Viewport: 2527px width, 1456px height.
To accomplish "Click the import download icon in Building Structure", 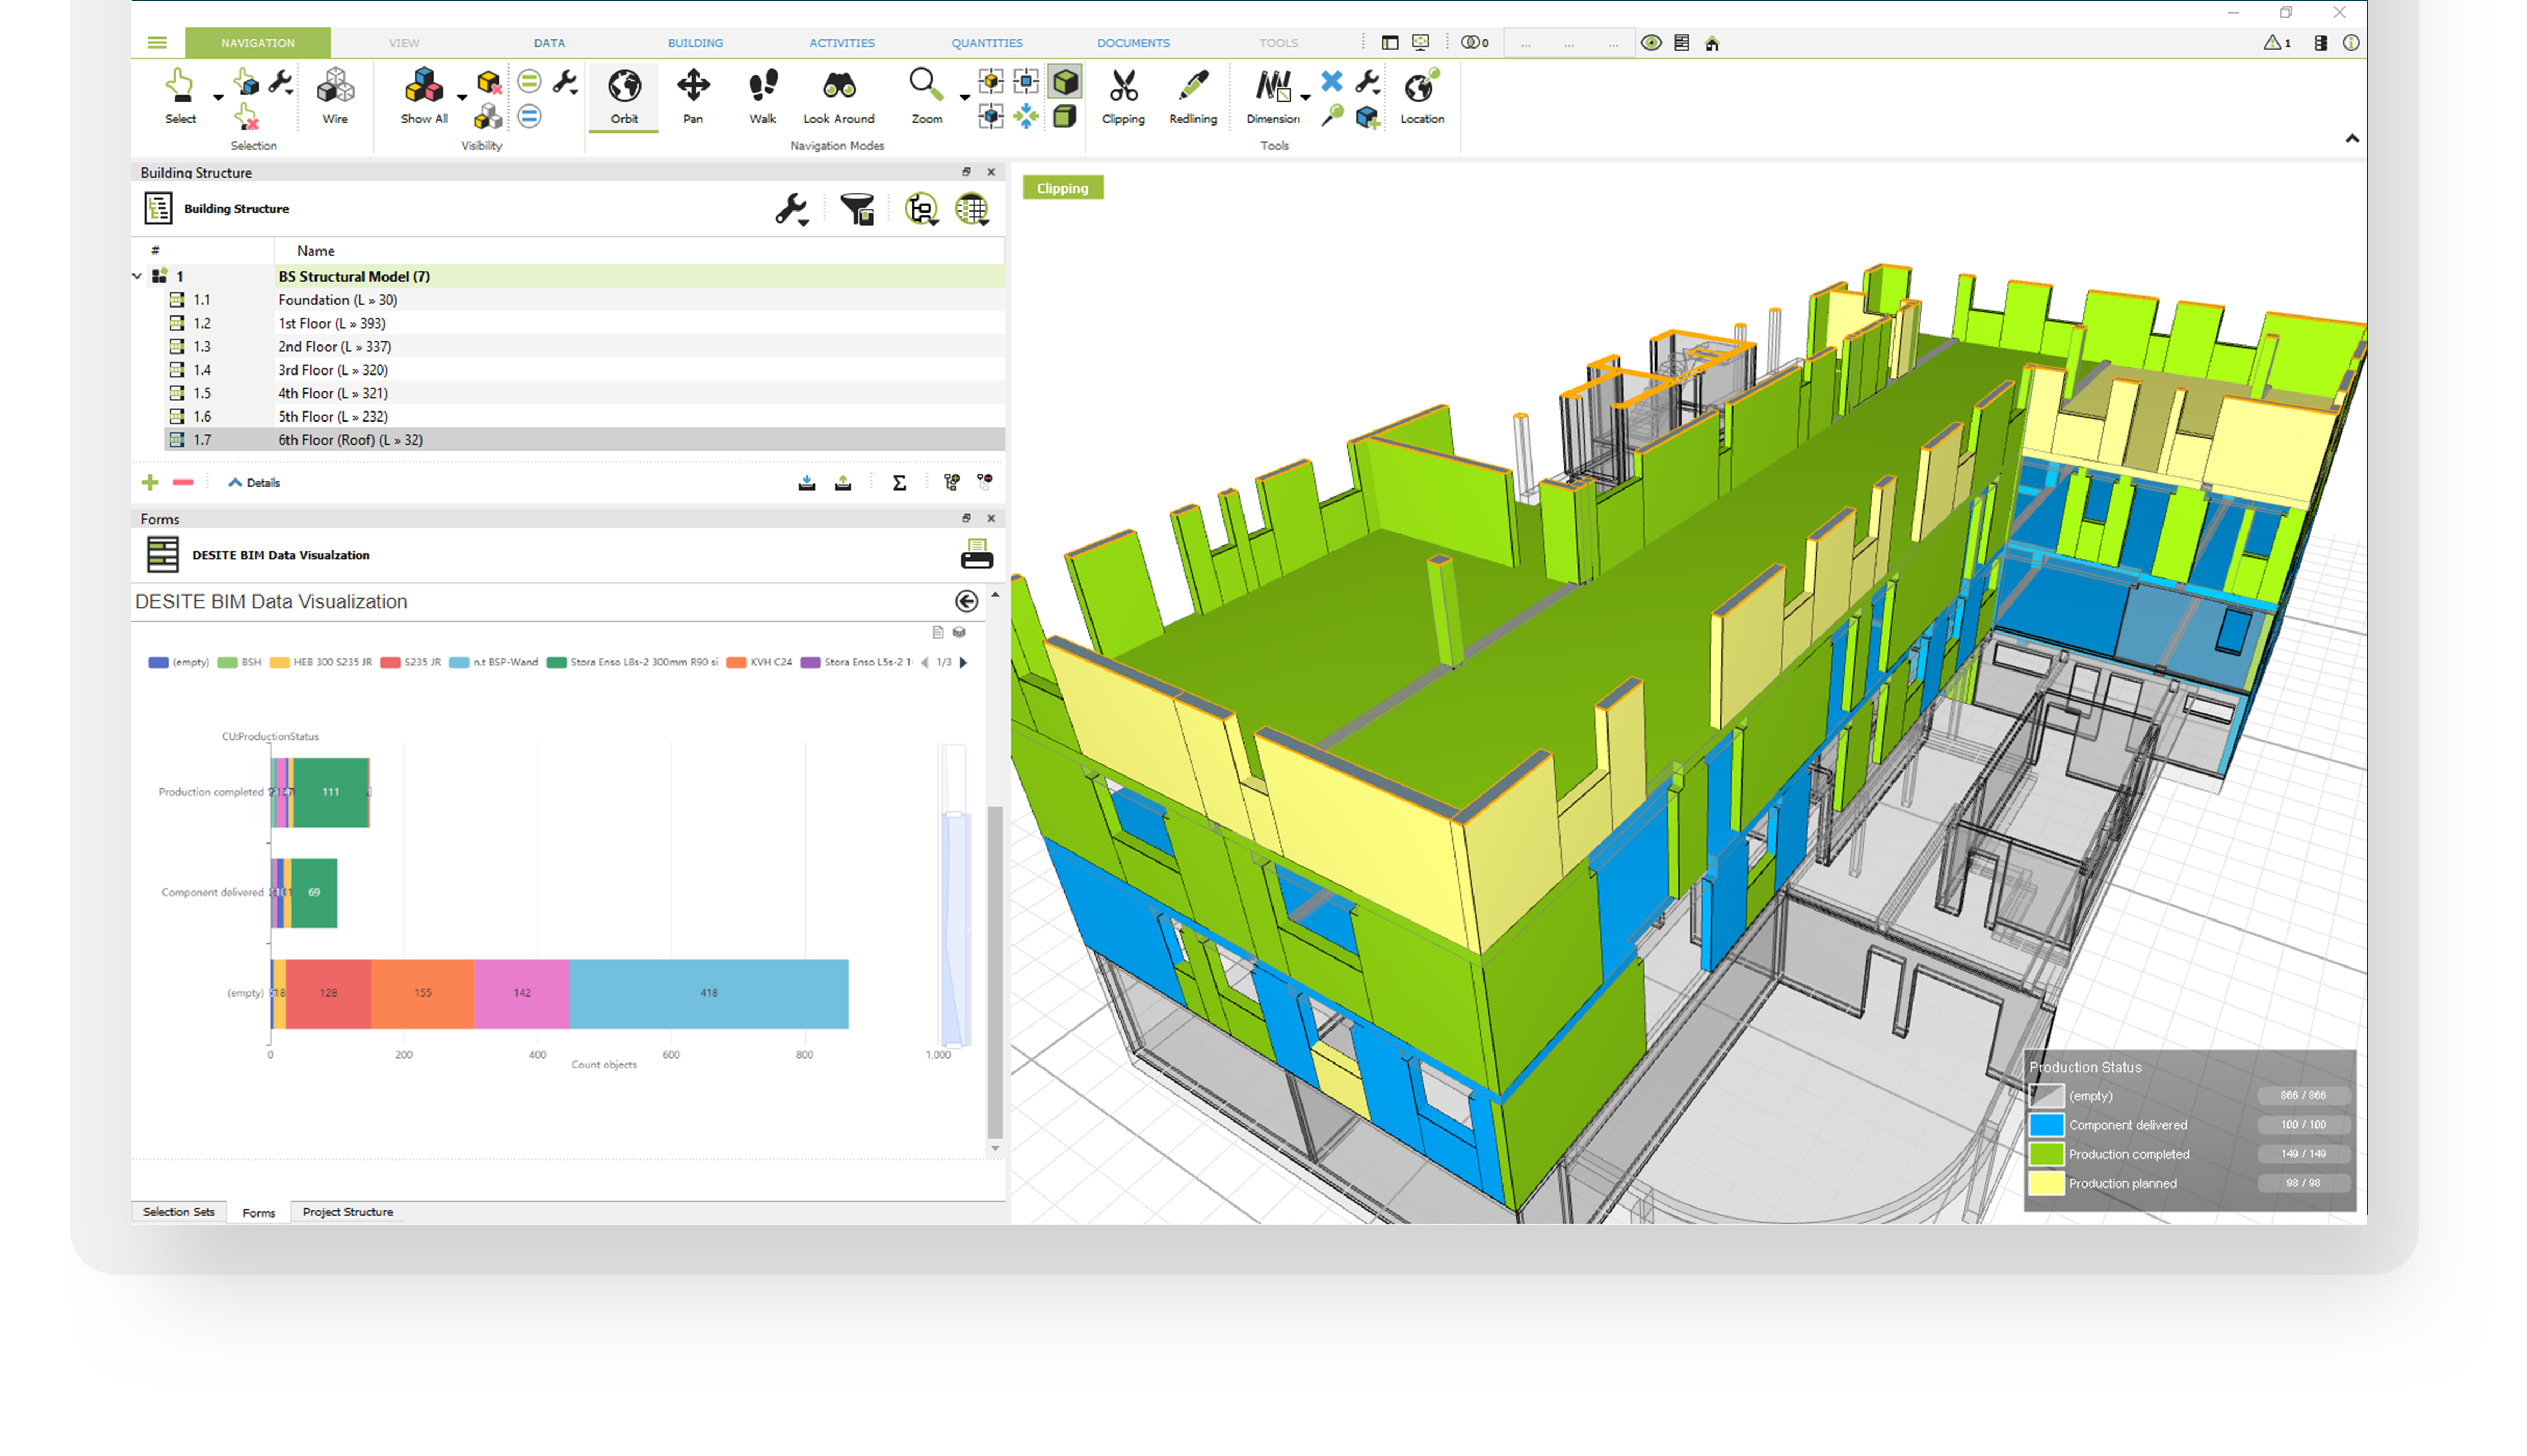I will 807,483.
